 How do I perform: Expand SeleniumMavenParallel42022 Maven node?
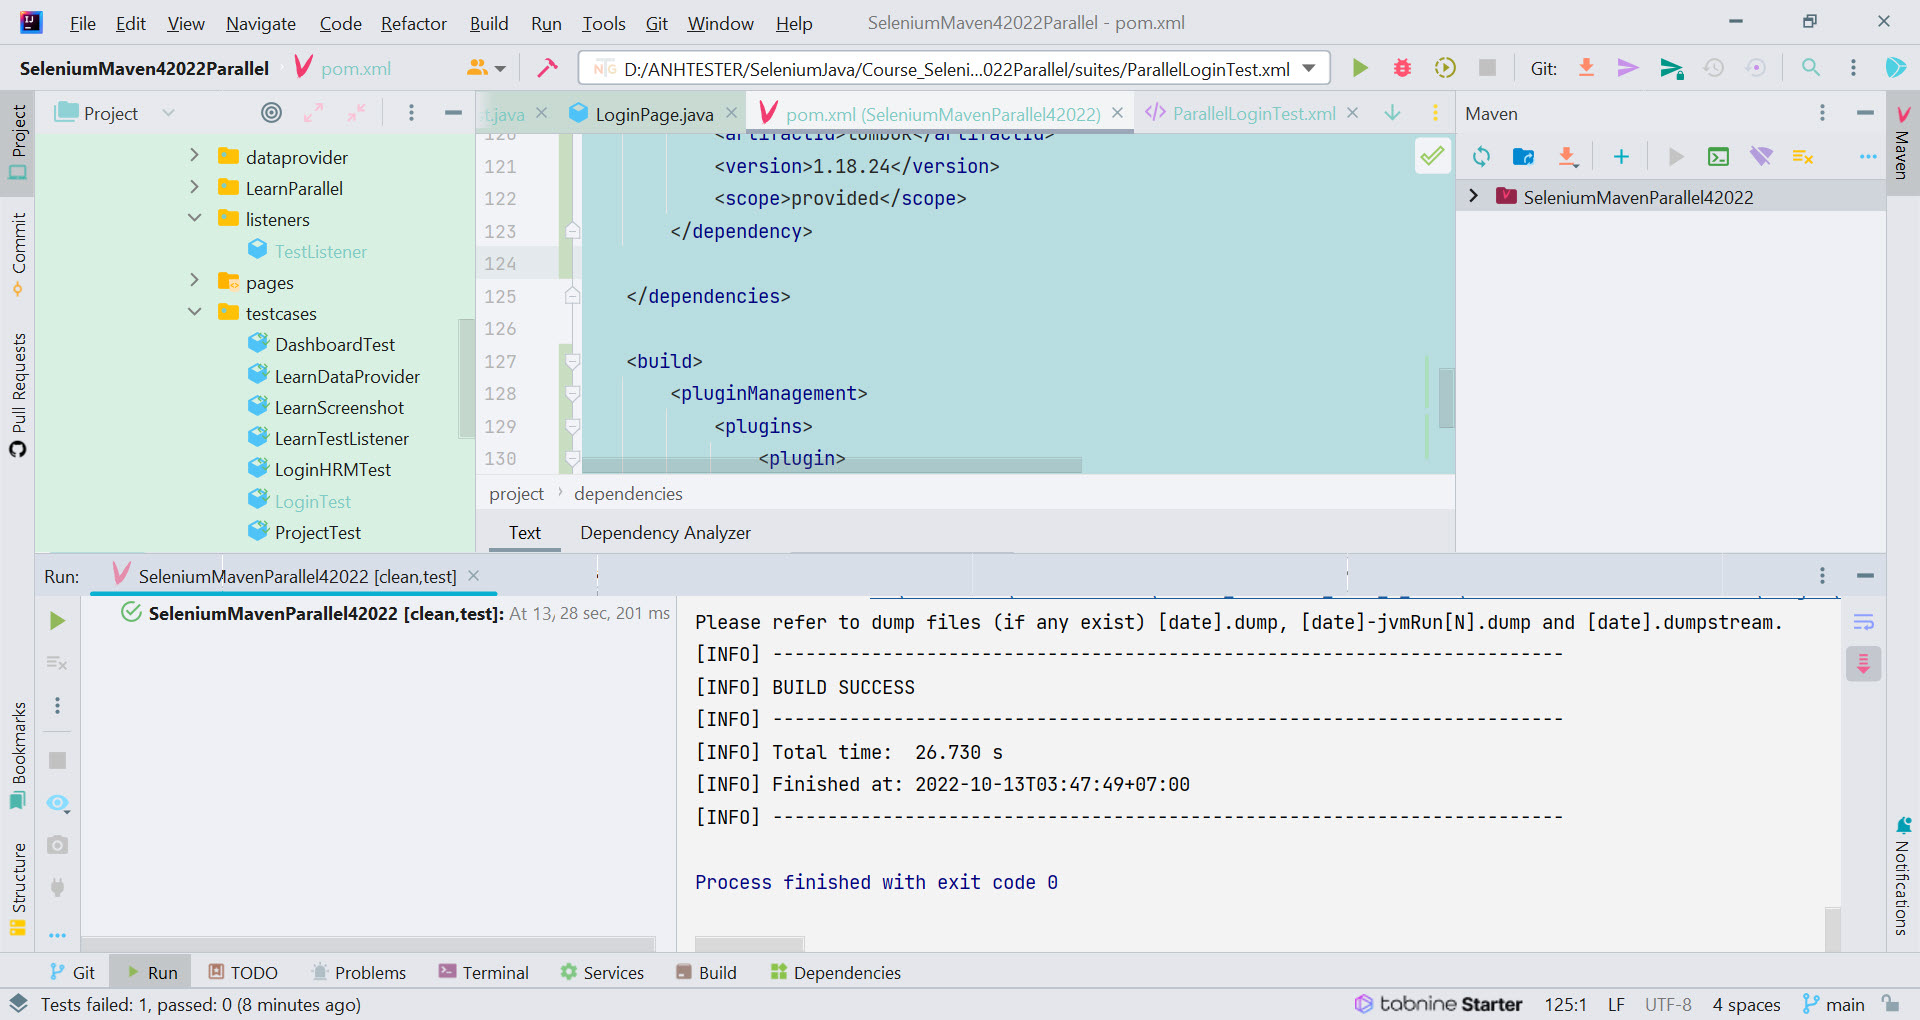pyautogui.click(x=1473, y=196)
